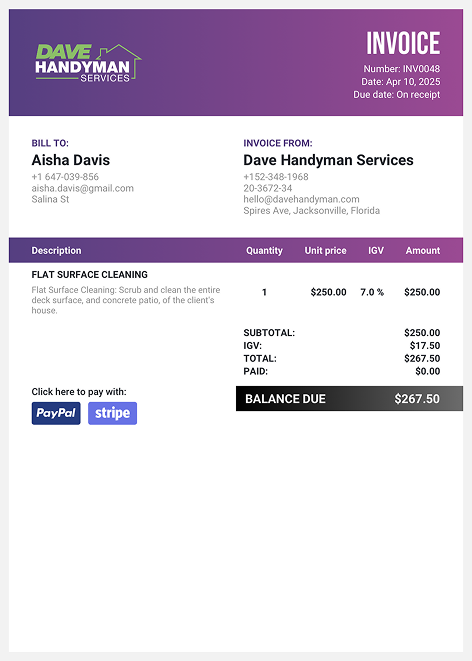The height and width of the screenshot is (661, 472).
Task: Click the IGV column header
Action: pyautogui.click(x=376, y=251)
